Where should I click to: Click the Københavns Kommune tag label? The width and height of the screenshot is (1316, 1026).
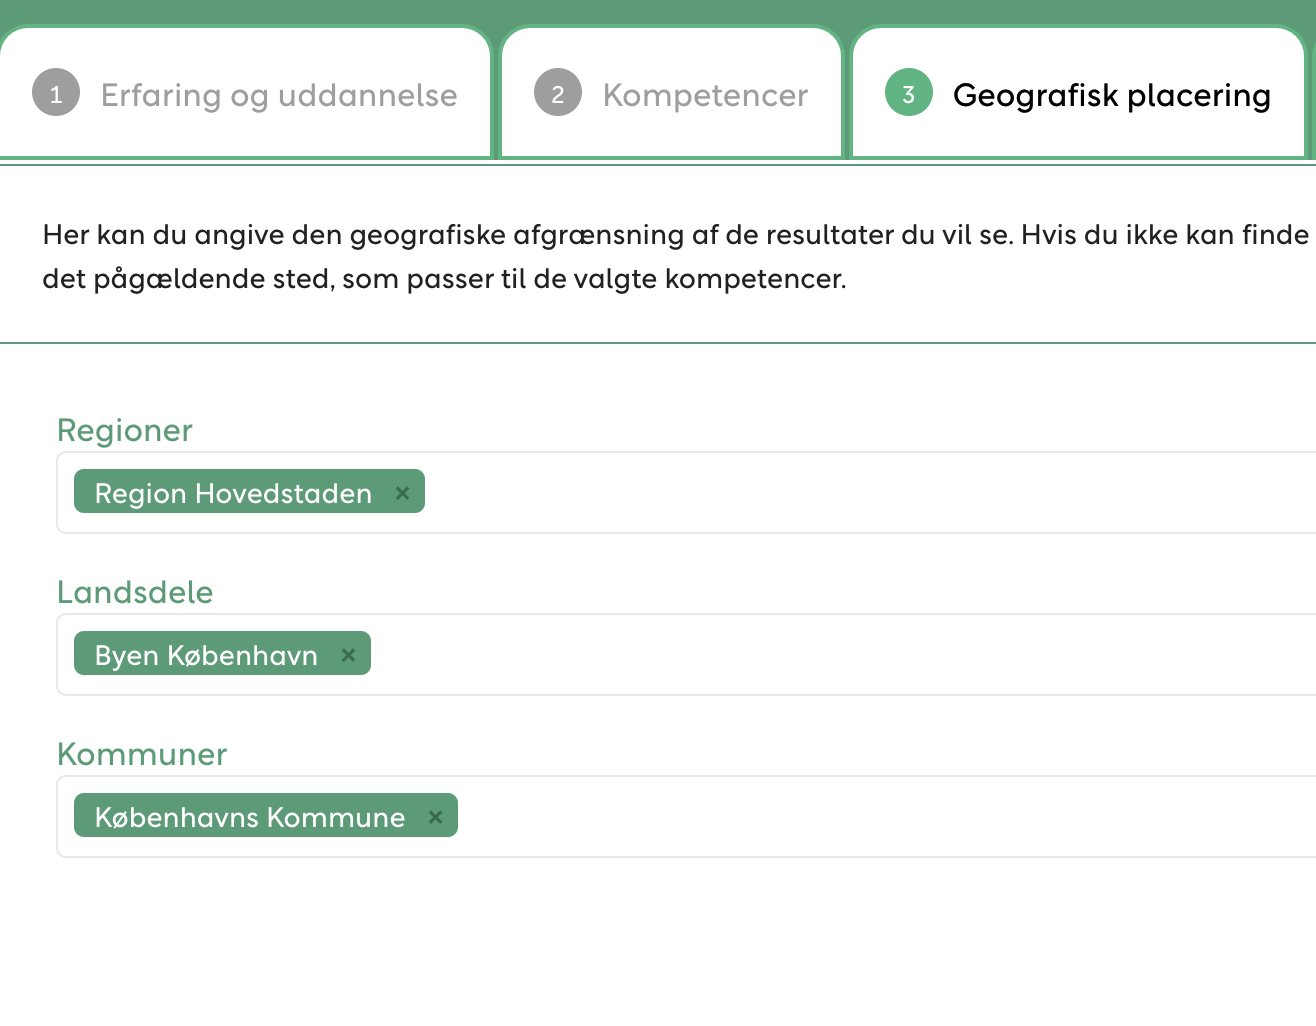coord(250,817)
